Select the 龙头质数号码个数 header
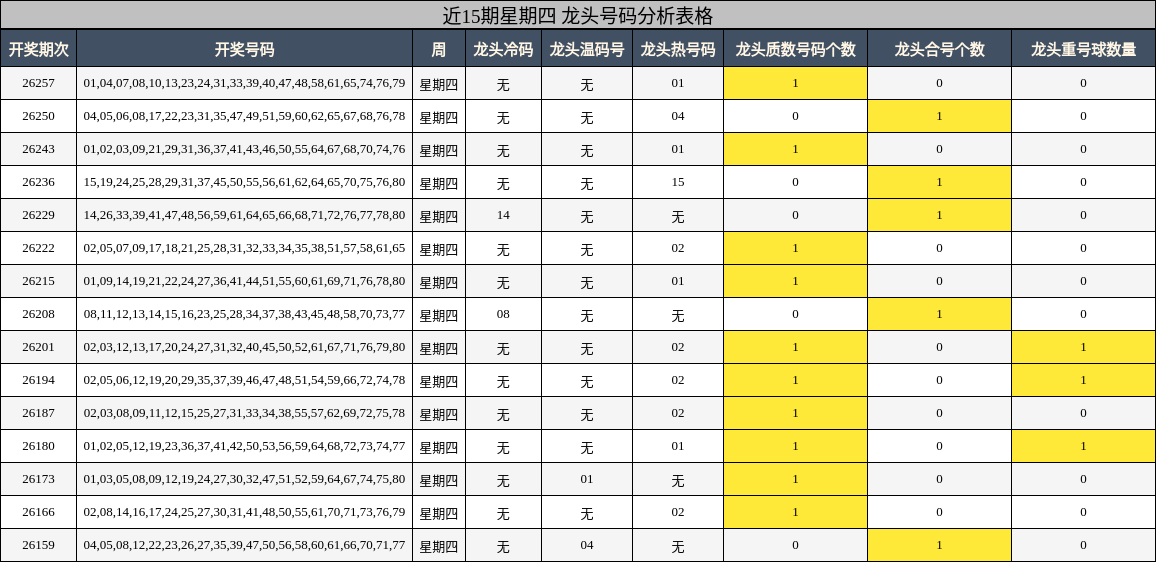1156x562 pixels. pos(795,49)
